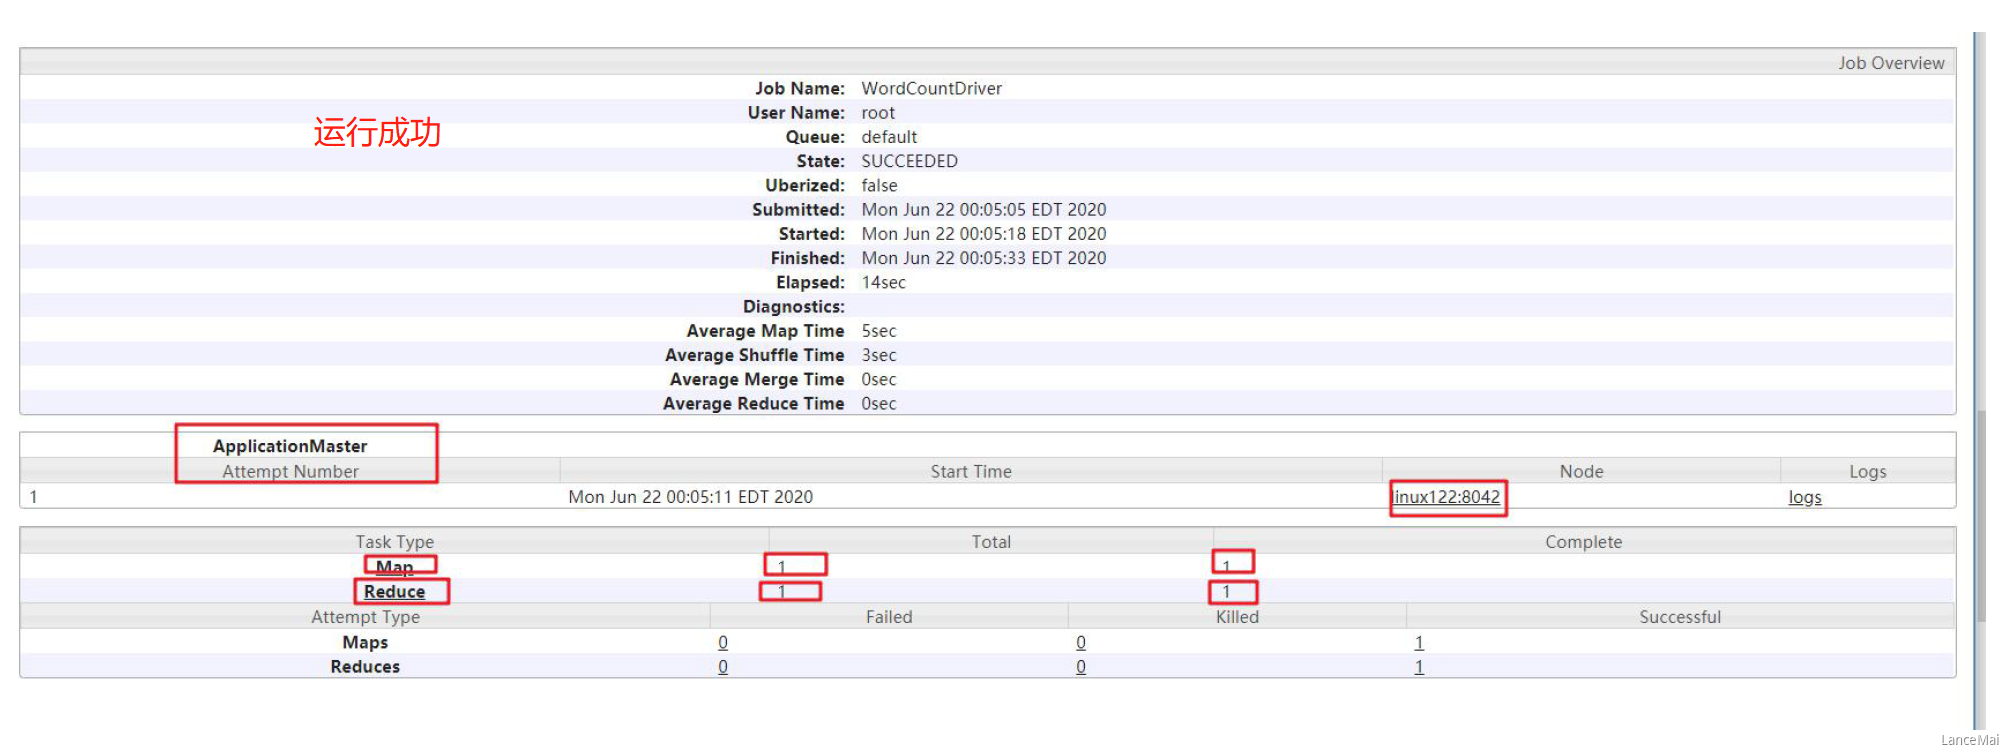
Task: Click the Maps attempt type label
Action: point(365,642)
